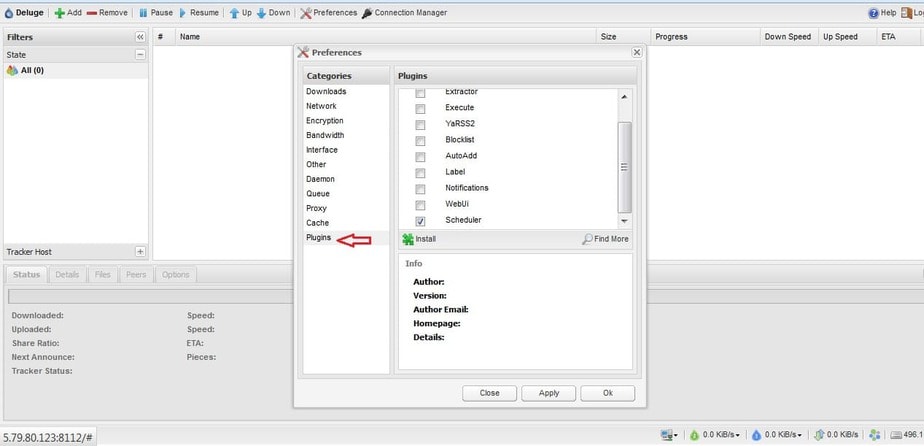Move torrent up with Up arrow
The width and height of the screenshot is (924, 446).
click(234, 13)
